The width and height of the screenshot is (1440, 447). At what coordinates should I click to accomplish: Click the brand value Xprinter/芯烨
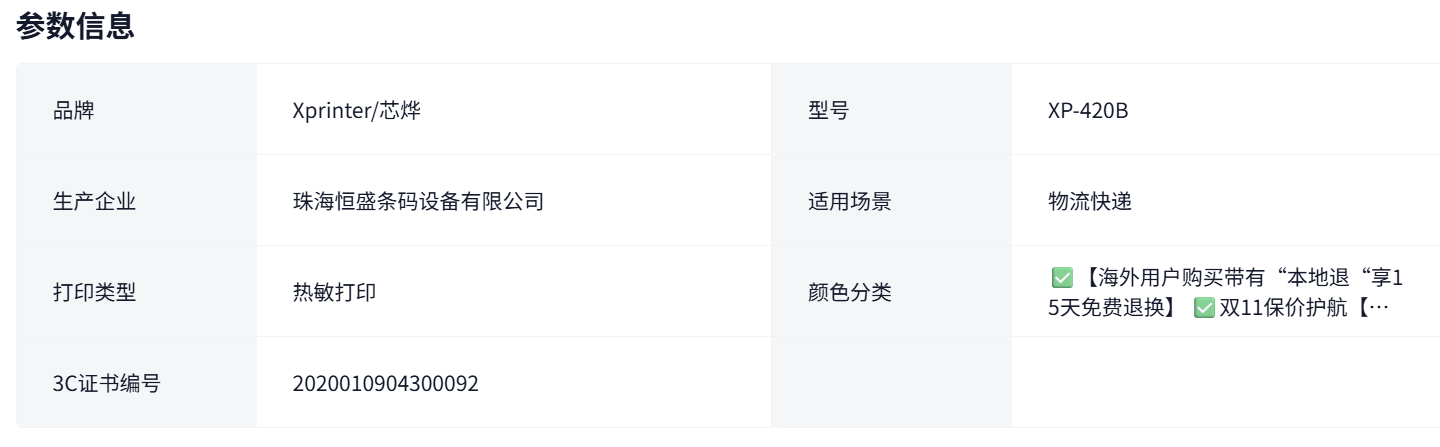point(356,110)
